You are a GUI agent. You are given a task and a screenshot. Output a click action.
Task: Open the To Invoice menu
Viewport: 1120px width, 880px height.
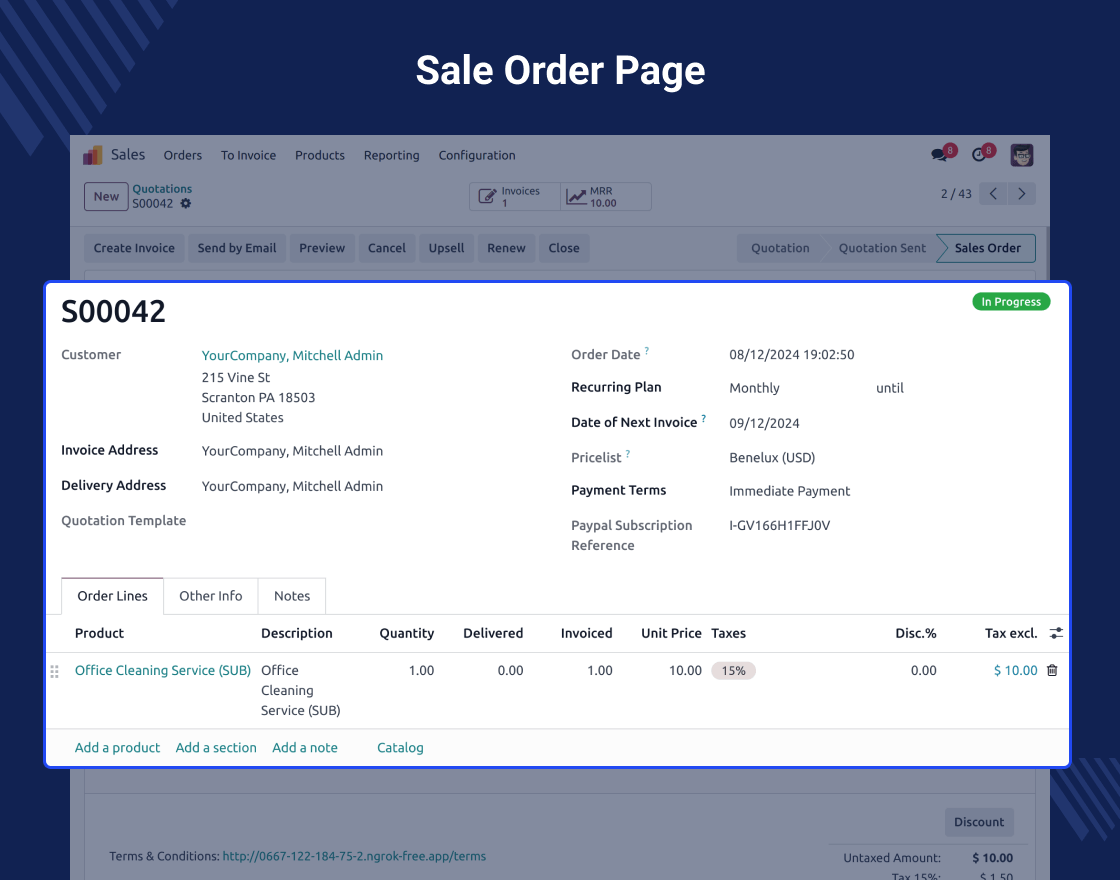[248, 155]
